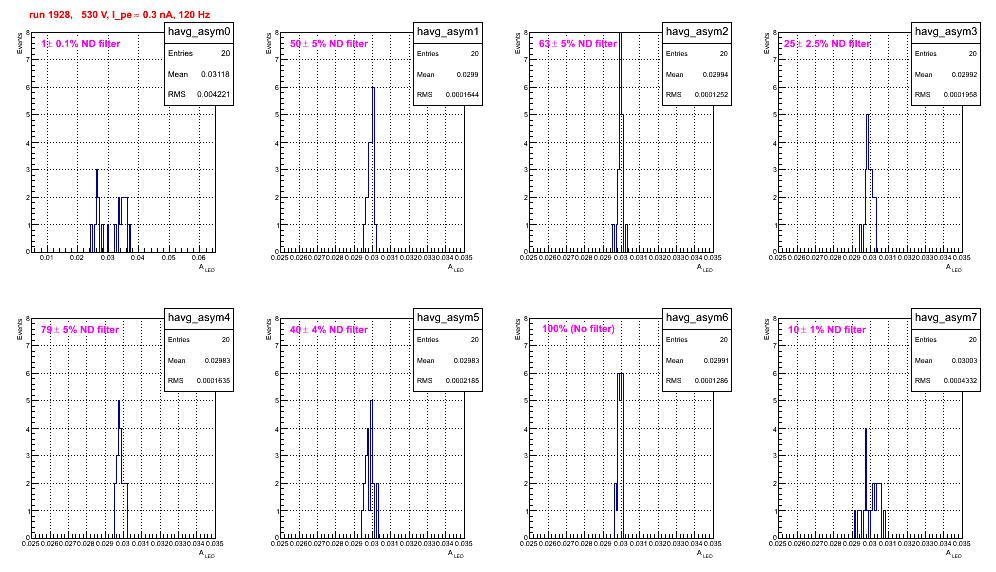Click the 79± 5% ND filter label
Screen dimensions: 996x572
click(80, 330)
